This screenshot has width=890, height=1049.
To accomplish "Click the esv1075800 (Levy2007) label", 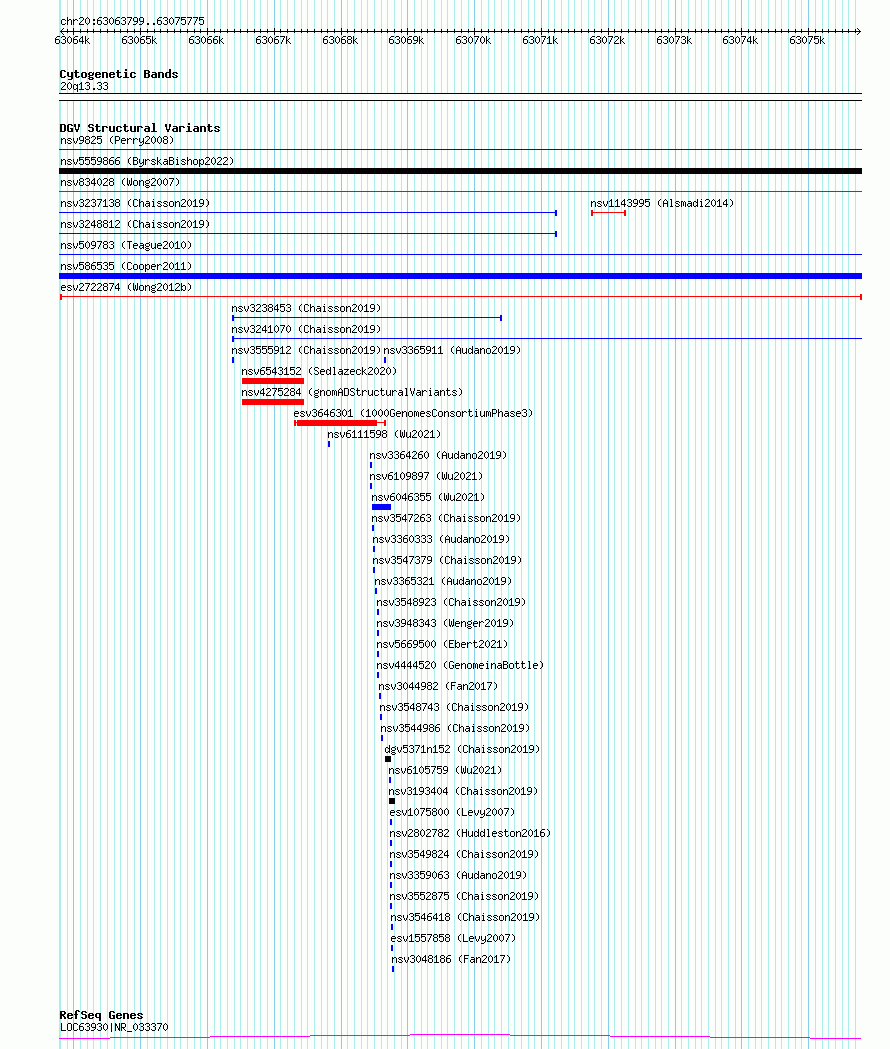I will pos(452,813).
